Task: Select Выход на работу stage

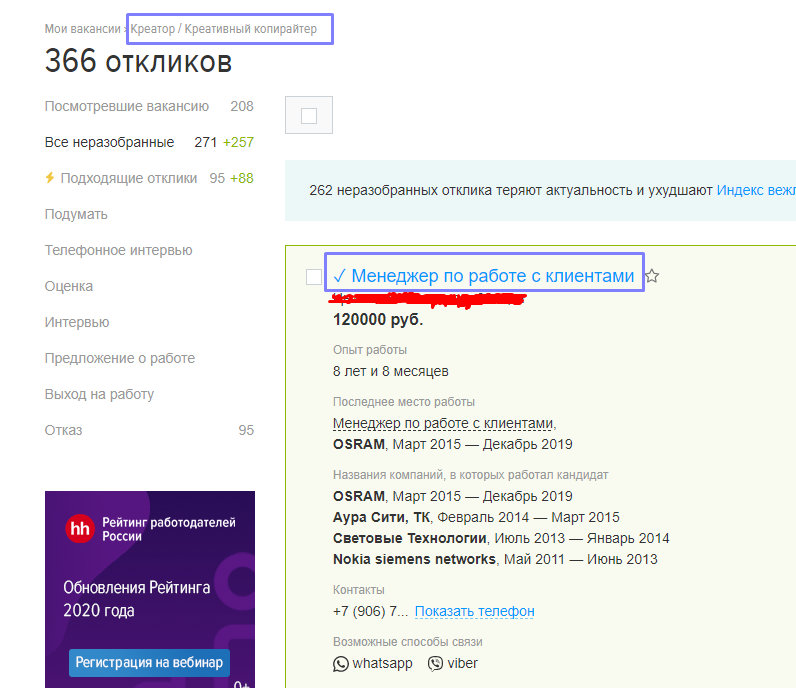Action: coord(99,395)
